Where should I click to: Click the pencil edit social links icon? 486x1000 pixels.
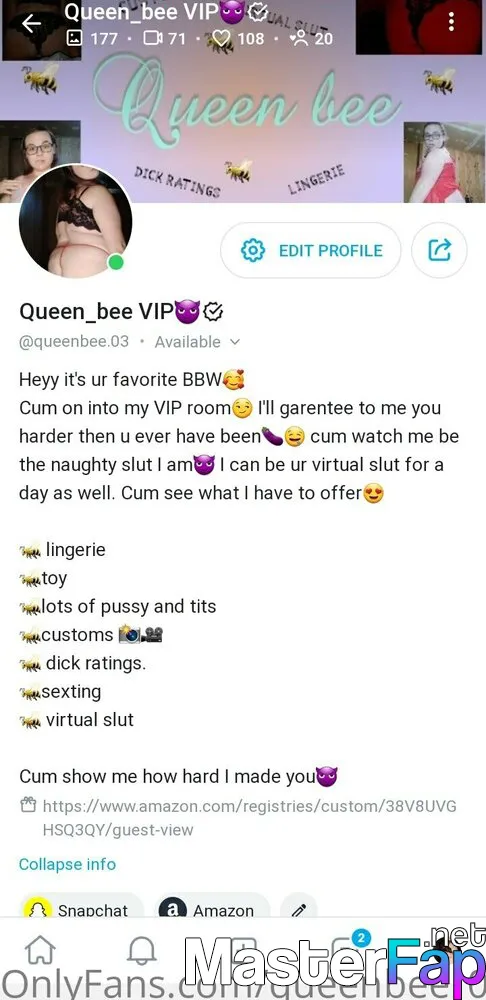tap(299, 911)
